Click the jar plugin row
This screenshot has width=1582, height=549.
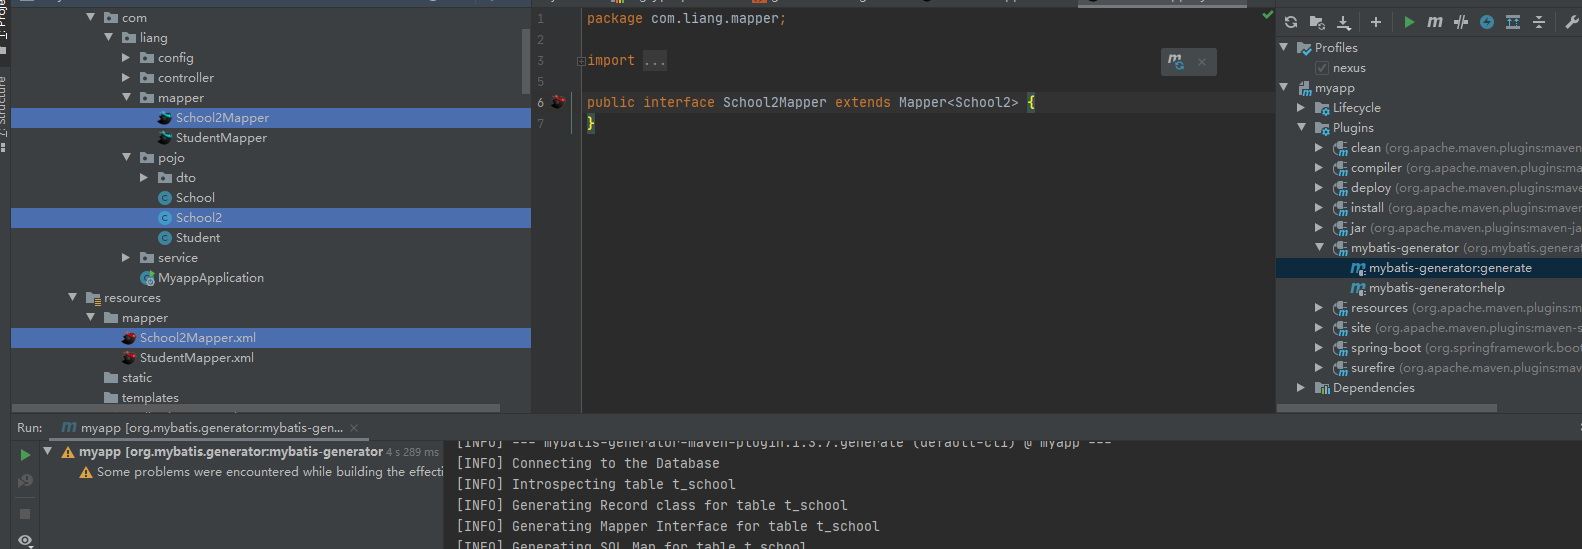click(1429, 228)
